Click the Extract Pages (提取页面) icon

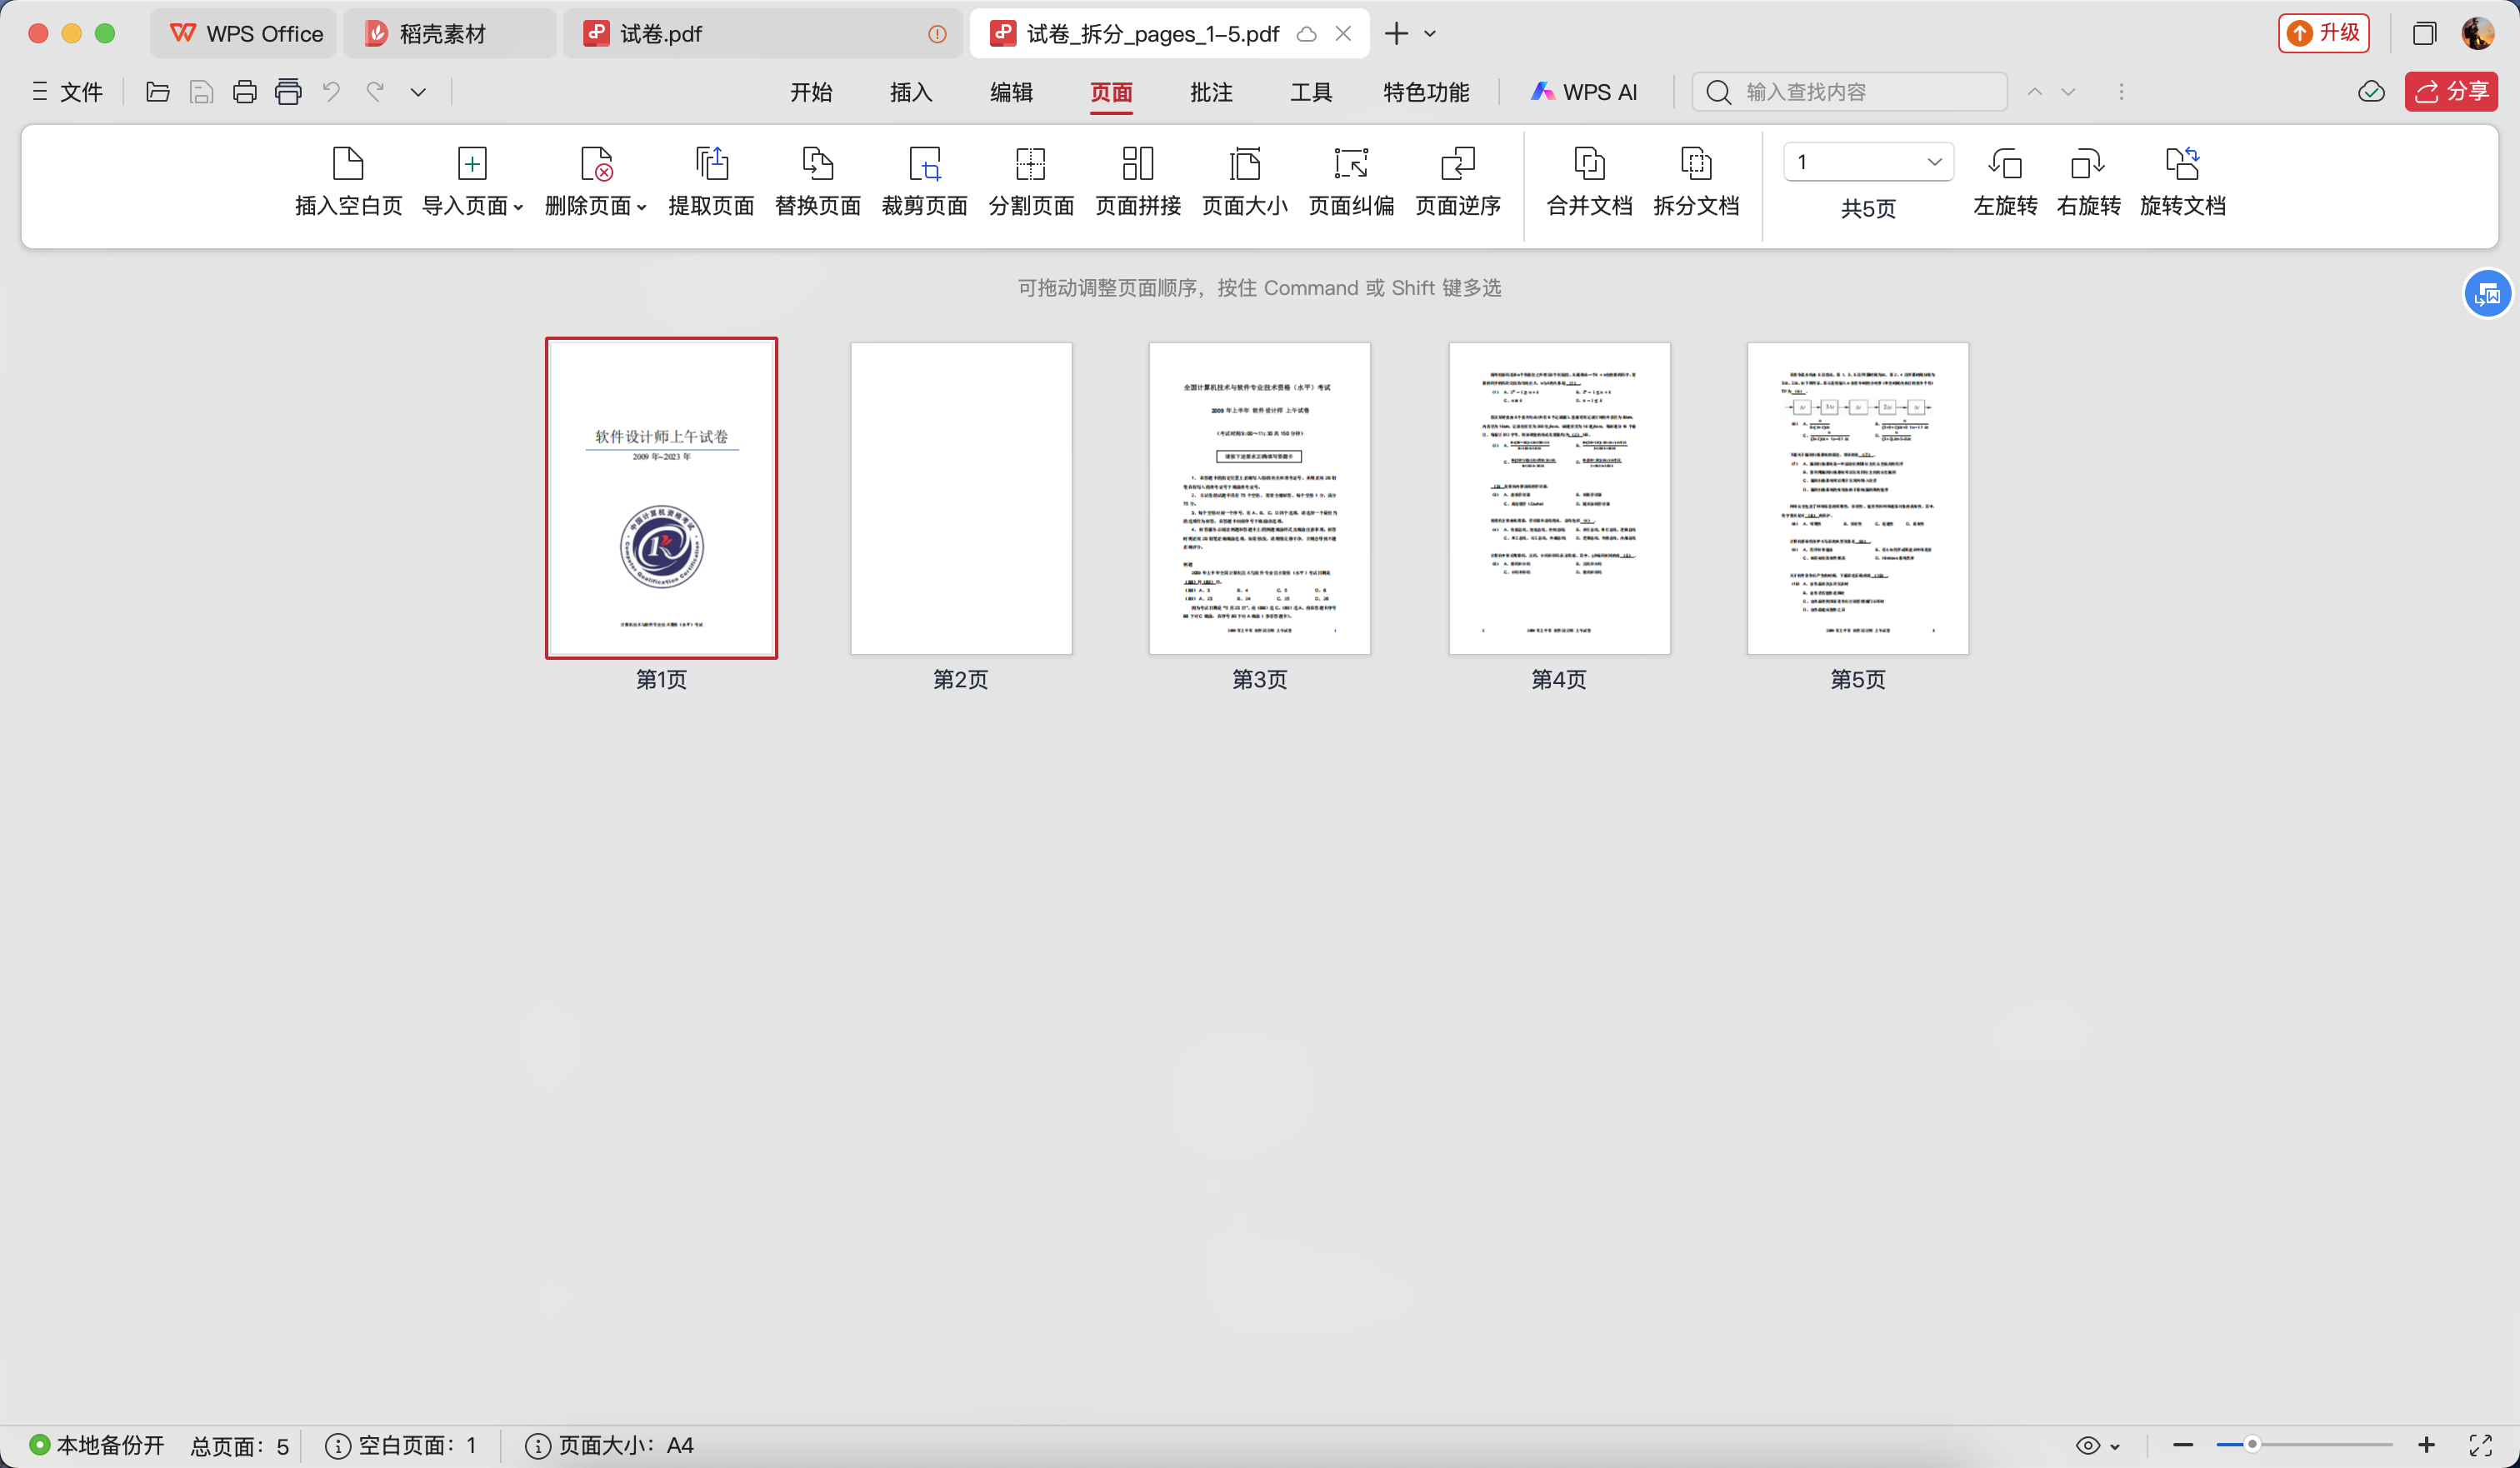(711, 164)
